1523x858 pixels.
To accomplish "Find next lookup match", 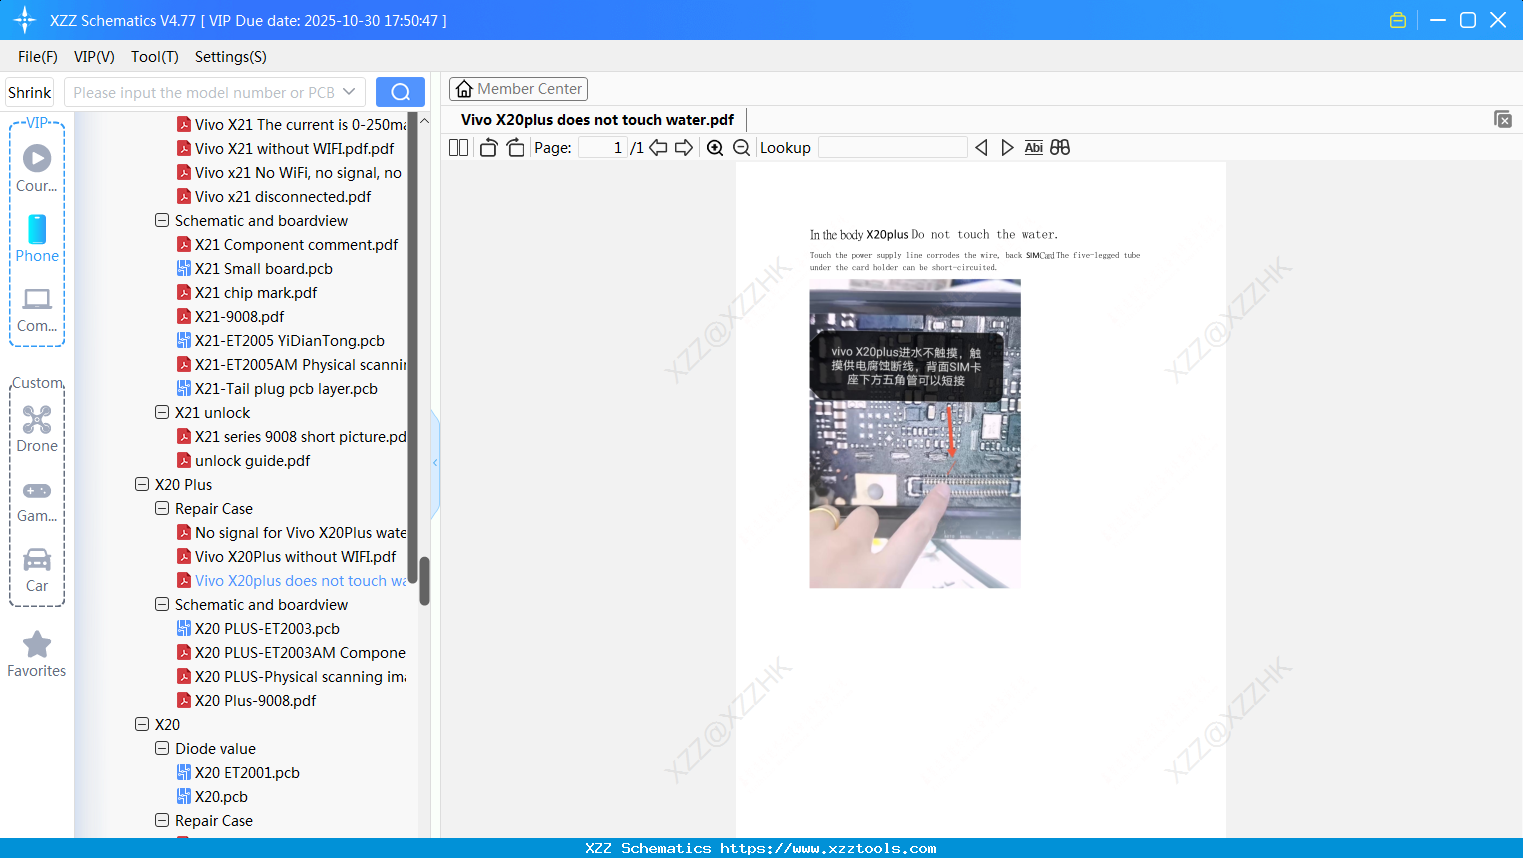I will [1007, 148].
